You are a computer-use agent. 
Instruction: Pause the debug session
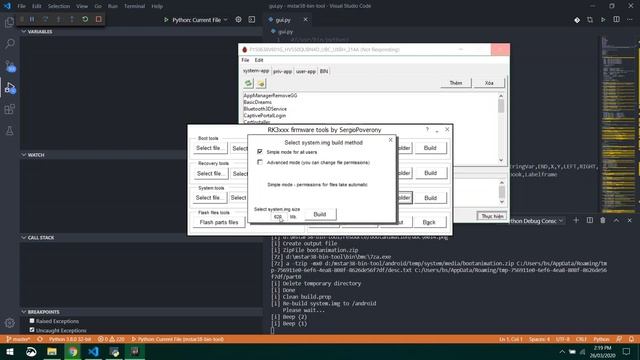(x=32, y=19)
